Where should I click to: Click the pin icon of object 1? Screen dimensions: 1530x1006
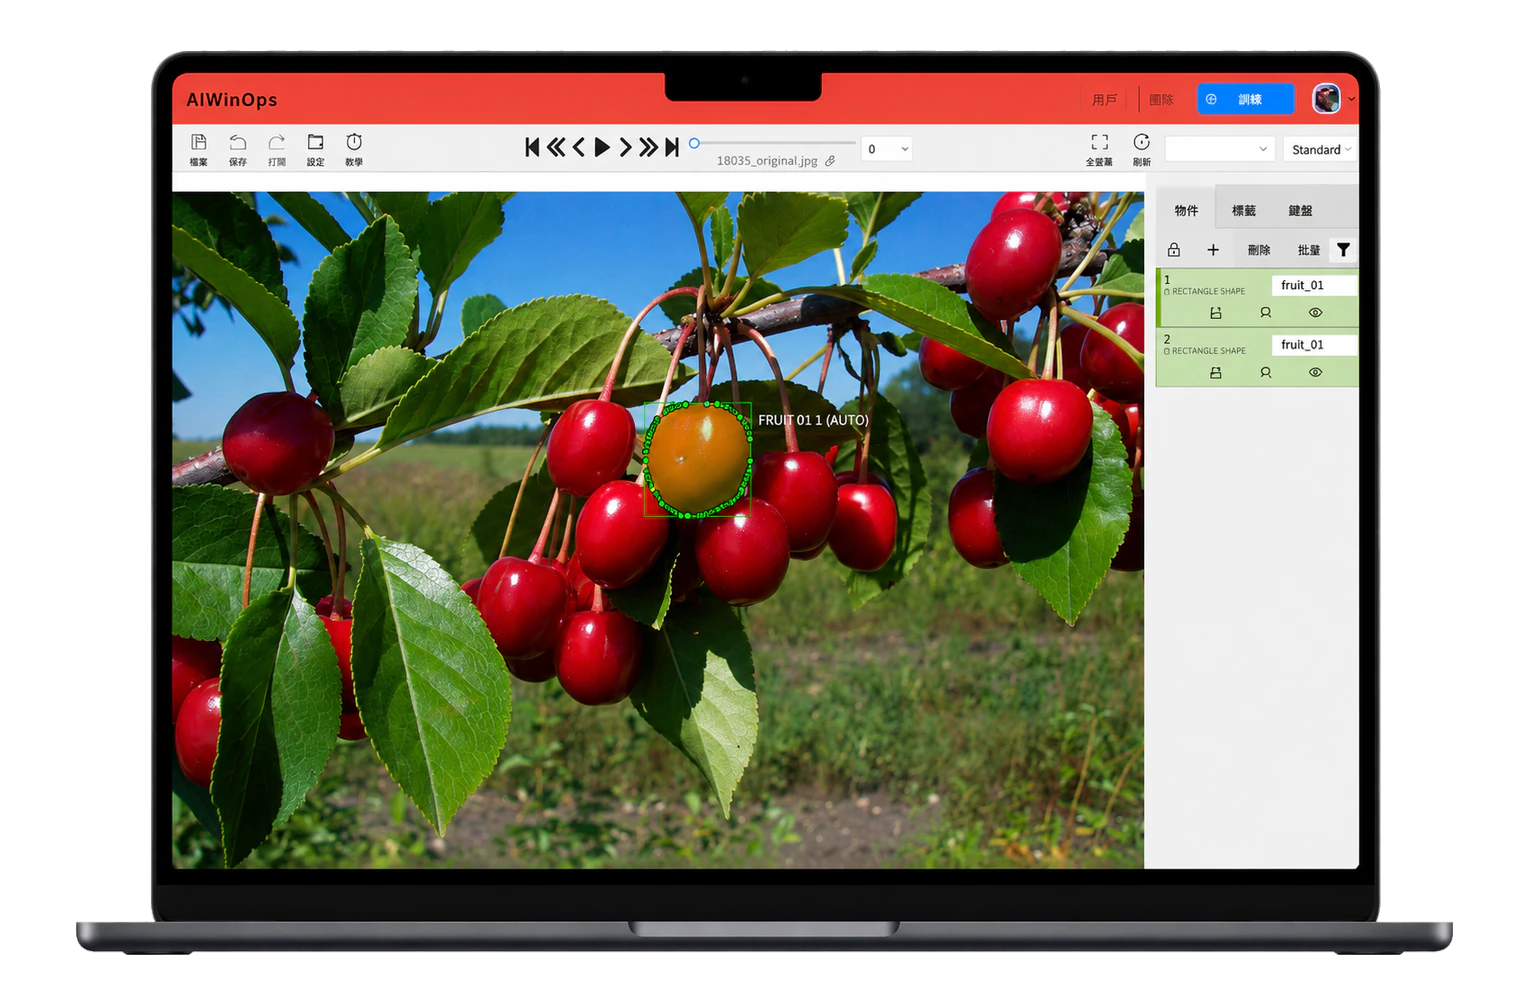pyautogui.click(x=1265, y=313)
